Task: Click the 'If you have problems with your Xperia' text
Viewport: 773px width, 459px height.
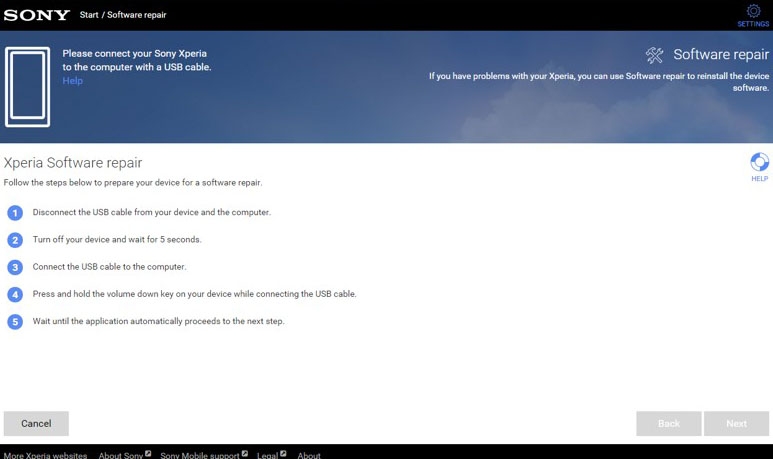Action: pos(598,82)
